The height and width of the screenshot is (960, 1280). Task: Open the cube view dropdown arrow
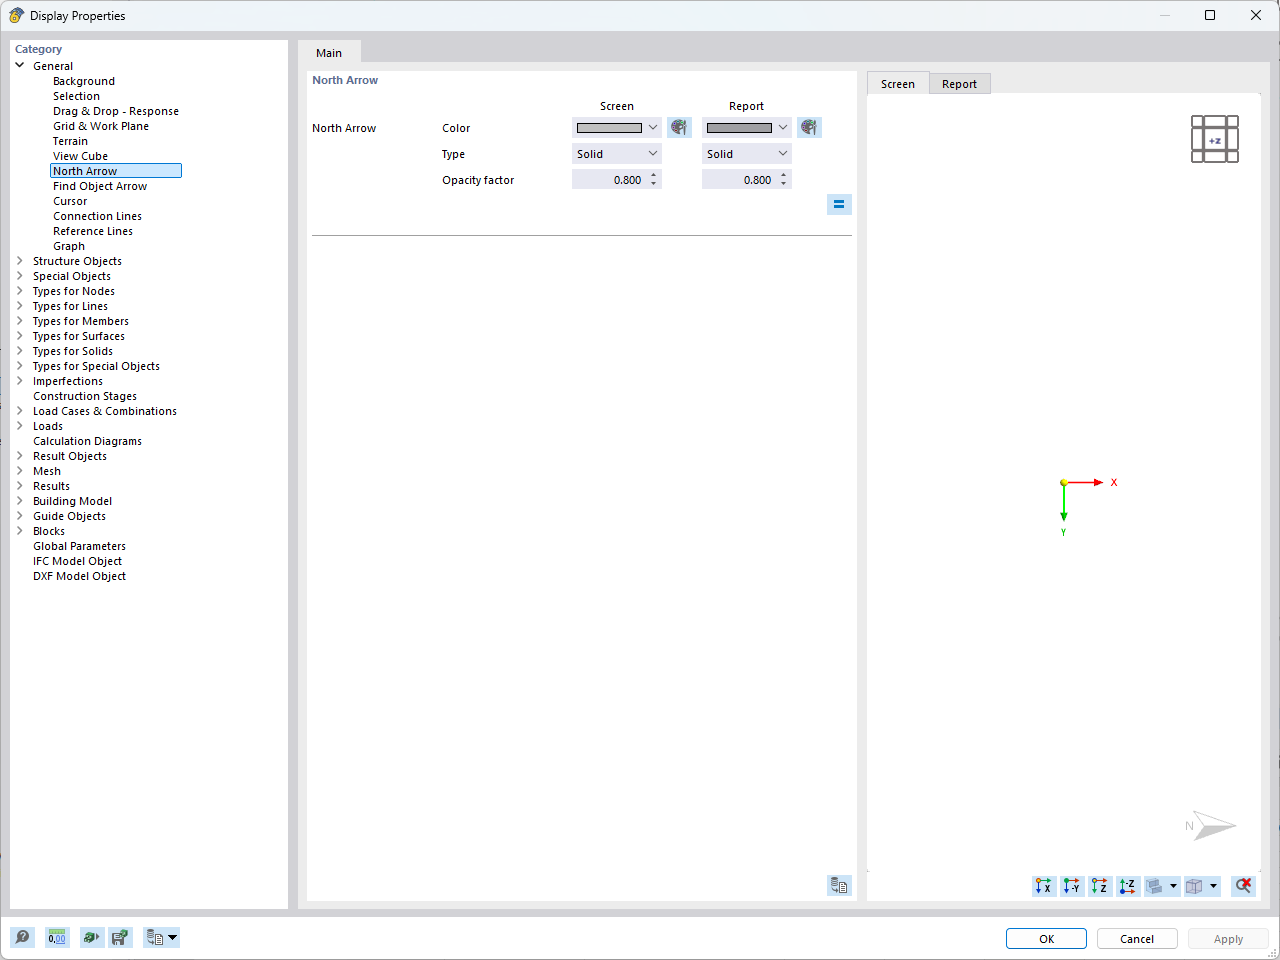tap(1214, 886)
